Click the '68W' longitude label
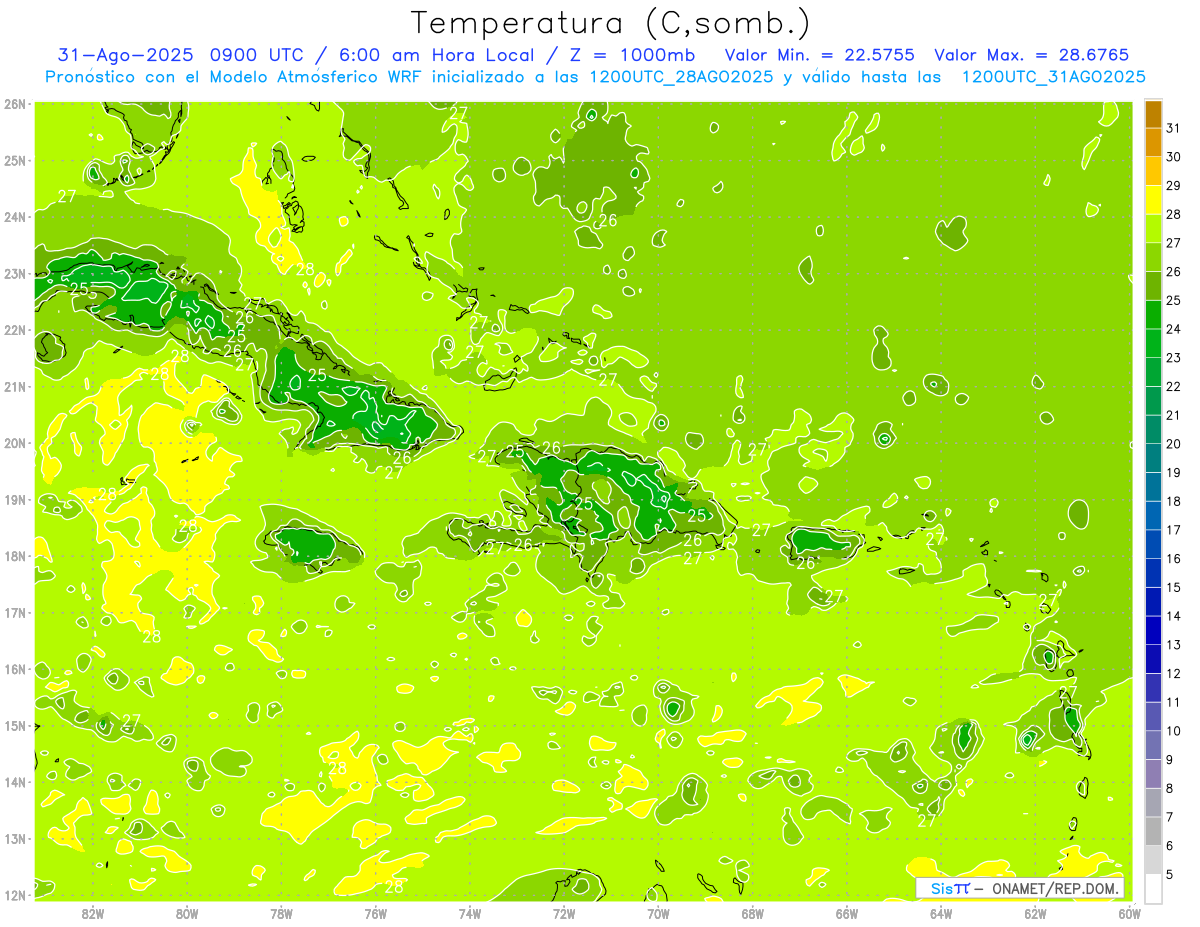This screenshot has width=1200, height=927. [x=753, y=913]
